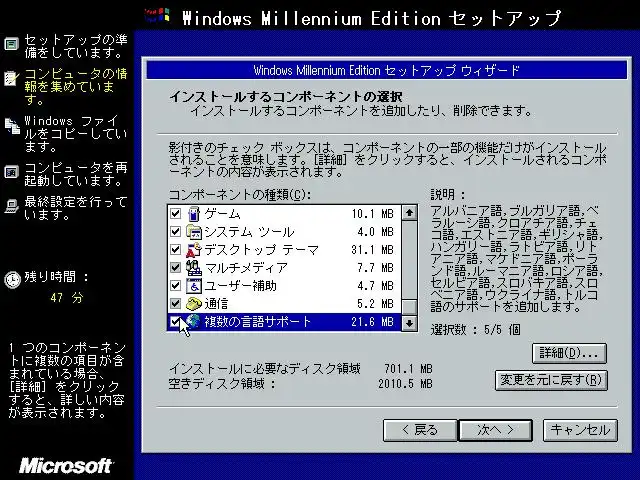Click the 10.1 MB size value

tap(373, 214)
